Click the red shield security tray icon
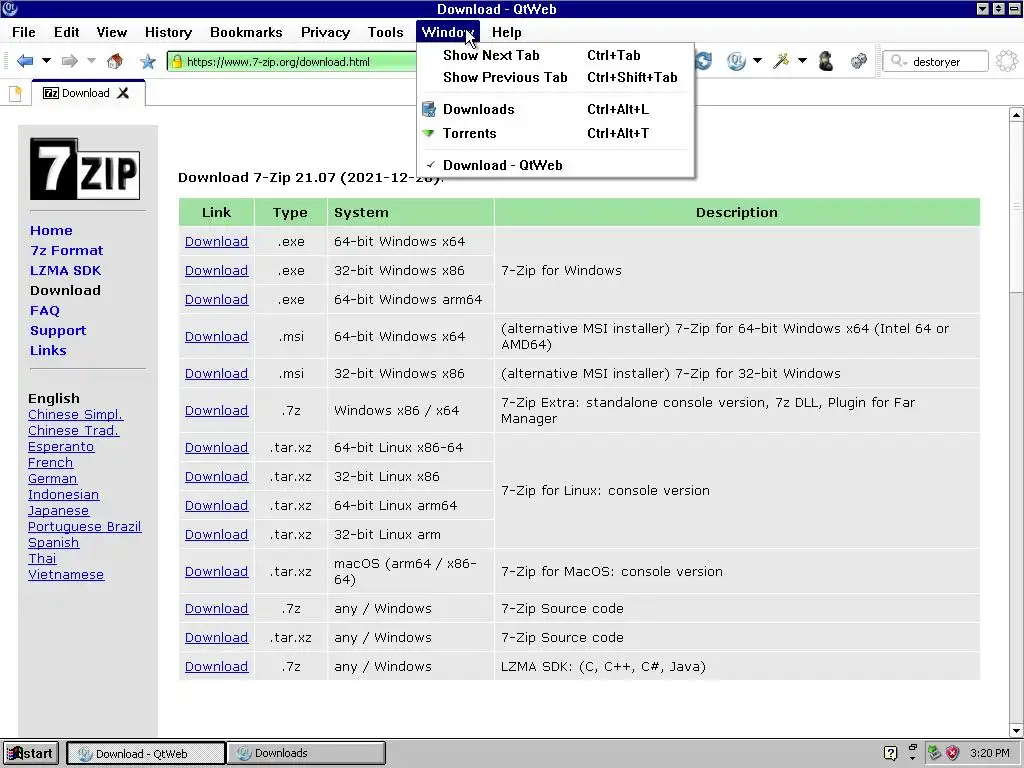 [953, 753]
